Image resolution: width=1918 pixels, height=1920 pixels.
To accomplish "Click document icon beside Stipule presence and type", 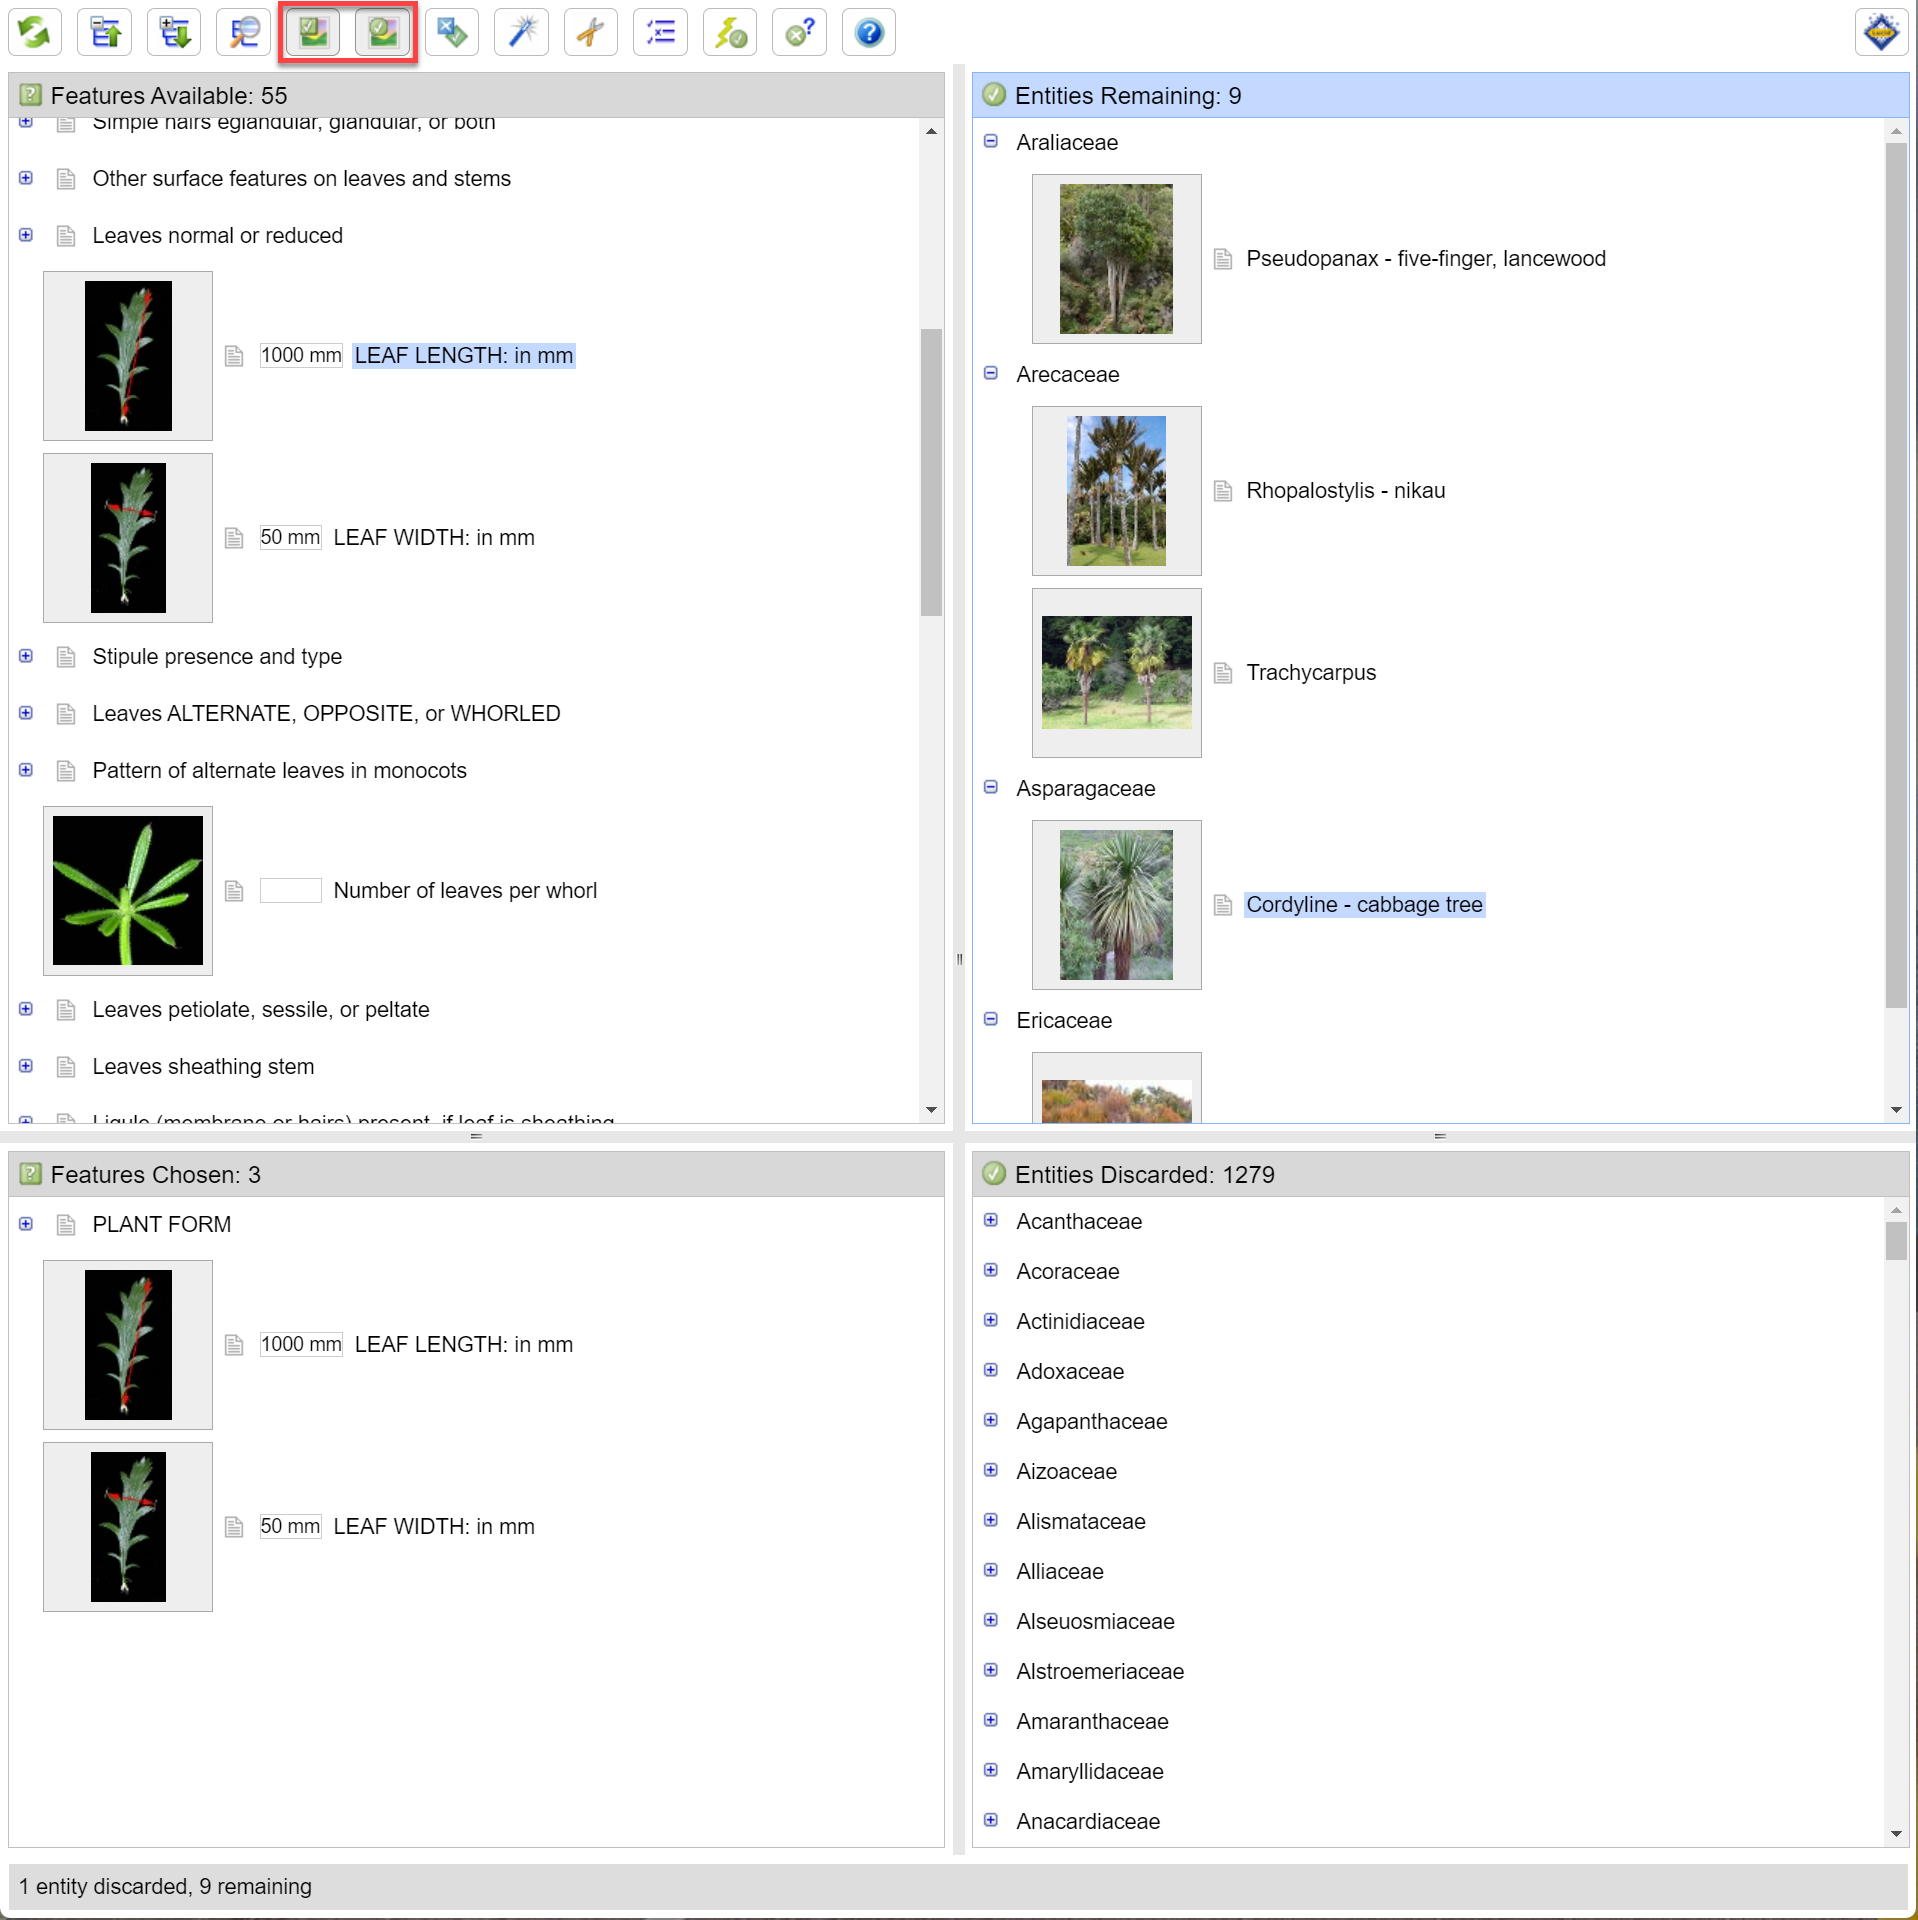I will 66,657.
